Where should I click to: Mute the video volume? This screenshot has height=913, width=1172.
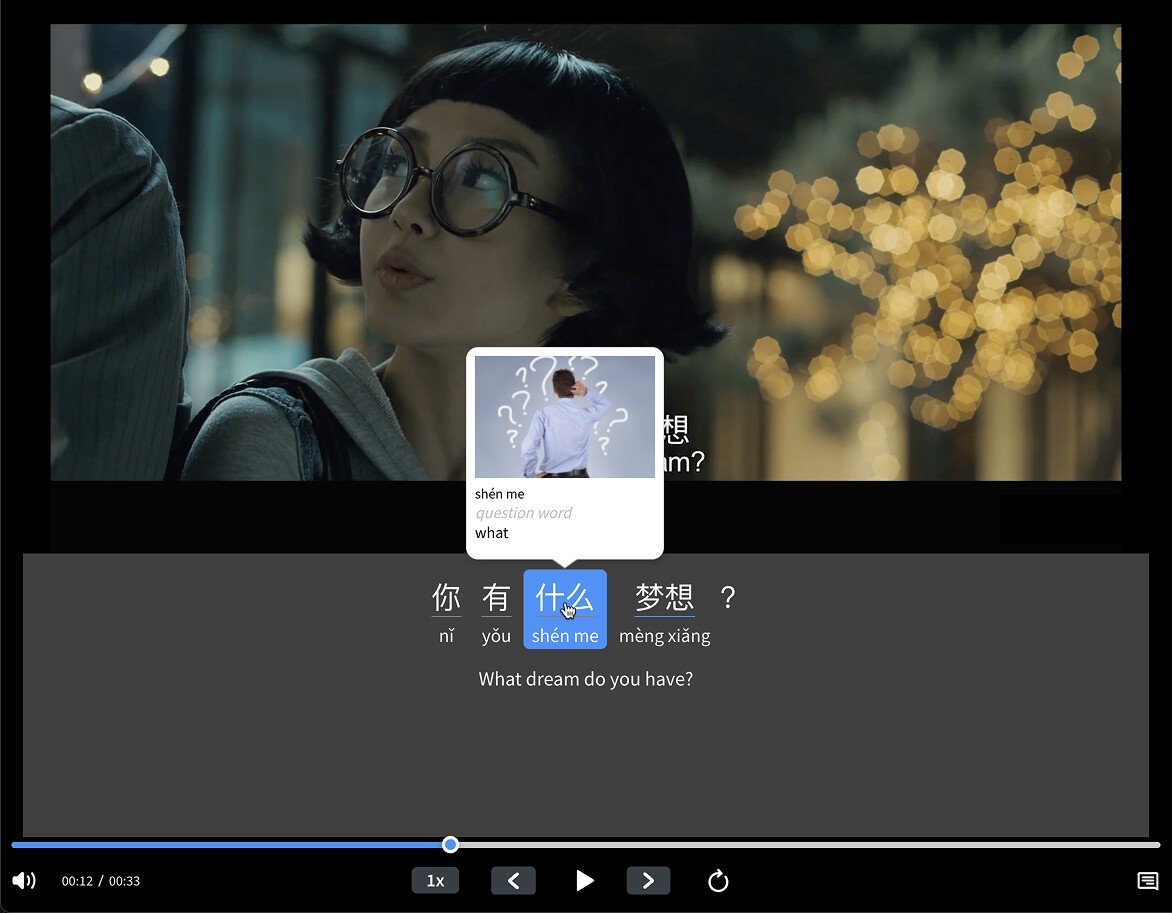23,880
